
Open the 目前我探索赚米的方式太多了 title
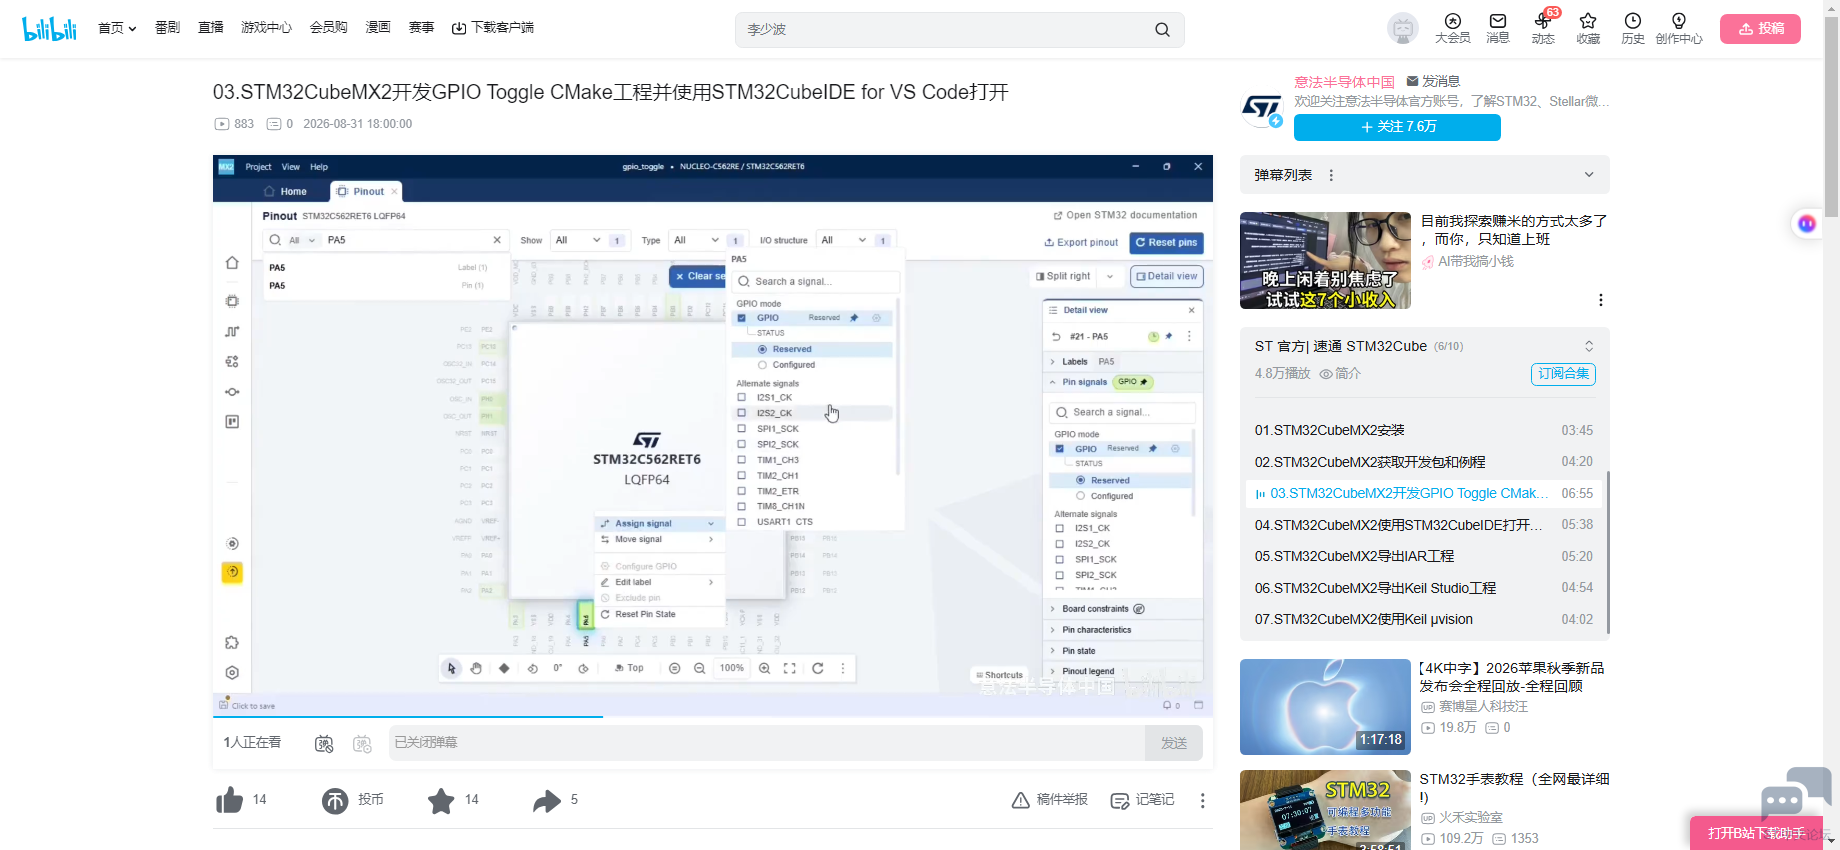coord(1514,230)
